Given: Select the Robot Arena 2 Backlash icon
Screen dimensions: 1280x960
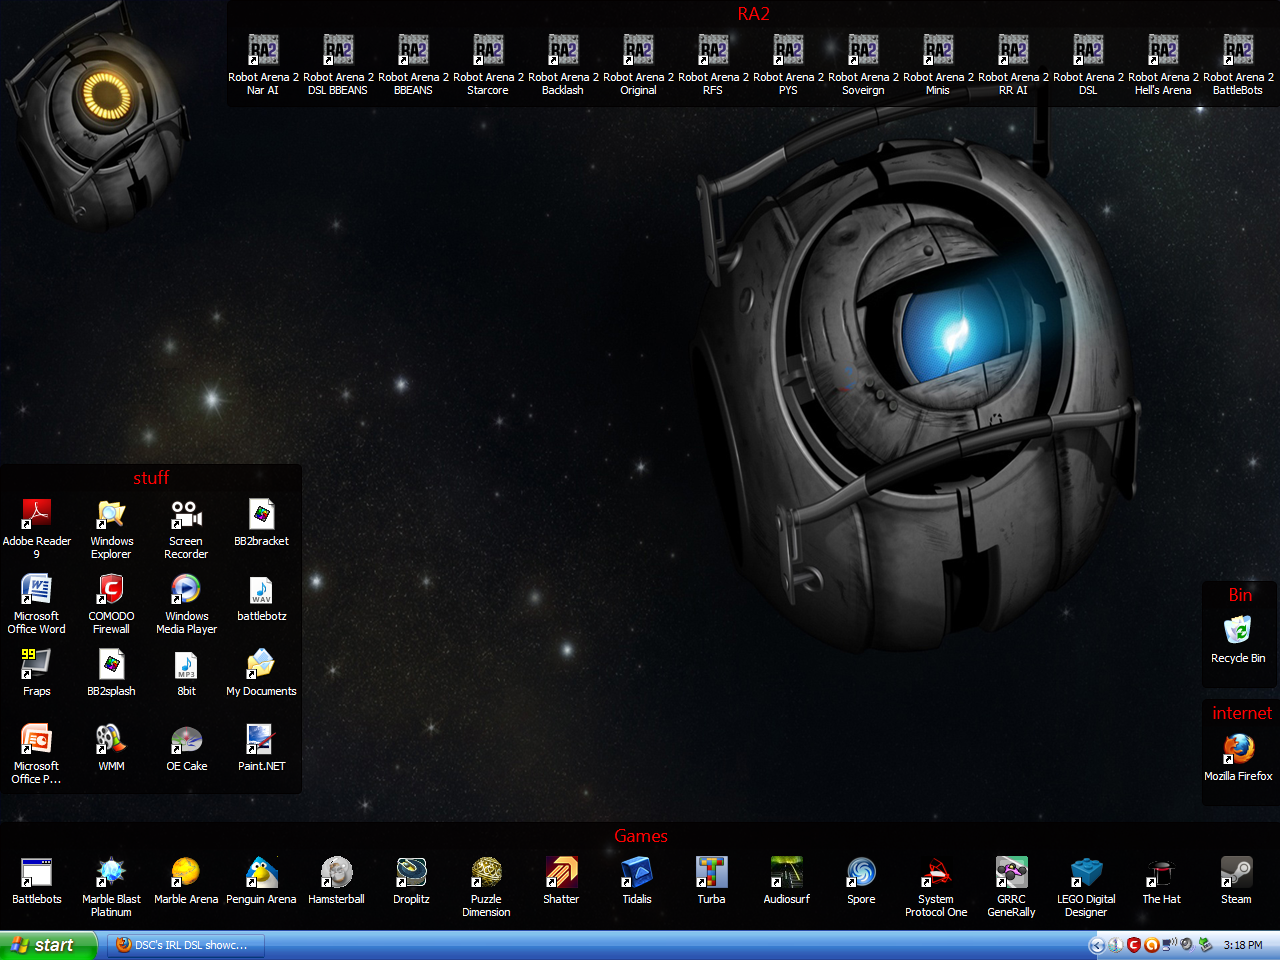Looking at the screenshot, I should coord(563,65).
